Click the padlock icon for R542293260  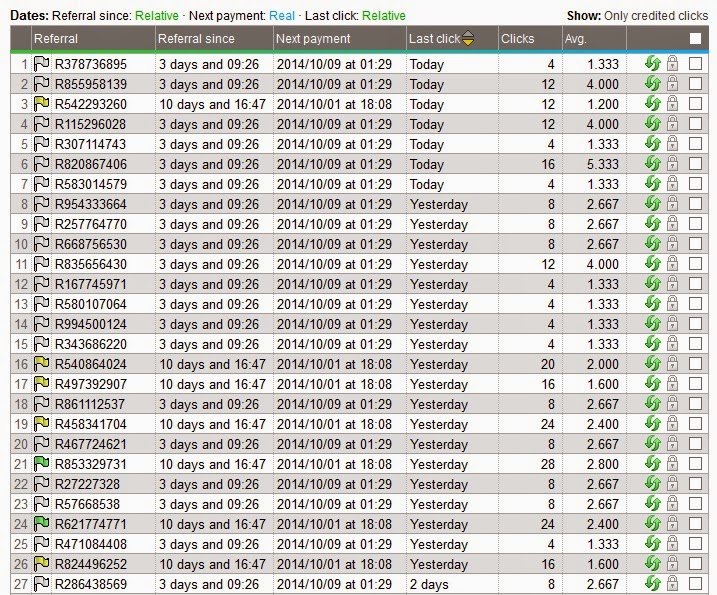[x=672, y=104]
